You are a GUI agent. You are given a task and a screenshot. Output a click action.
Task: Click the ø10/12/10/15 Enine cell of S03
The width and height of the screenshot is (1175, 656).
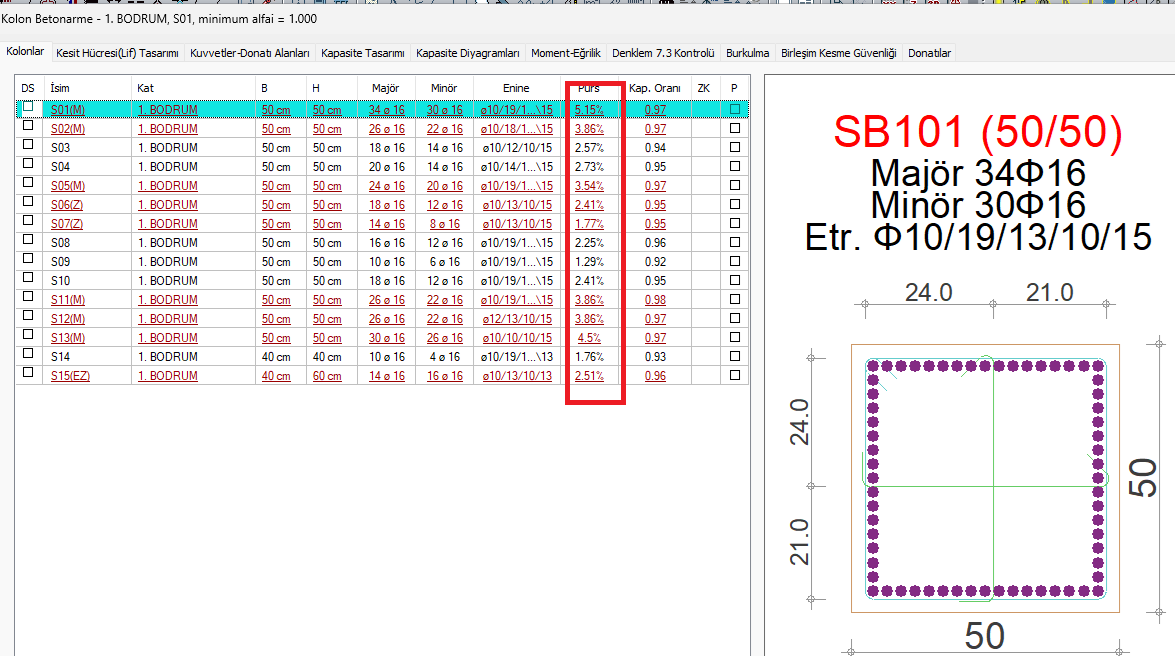[x=517, y=148]
